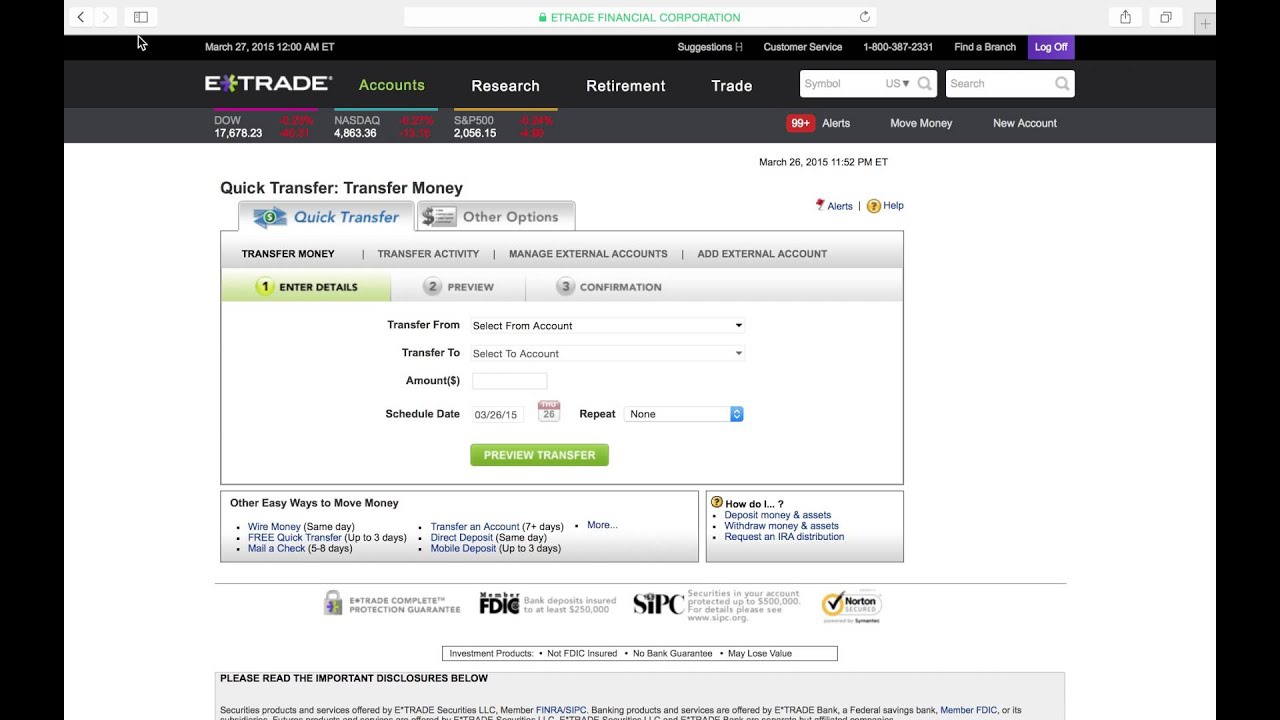Screen dimensions: 1280x720
Task: Click the Alerts link beside Help
Action: 840,206
